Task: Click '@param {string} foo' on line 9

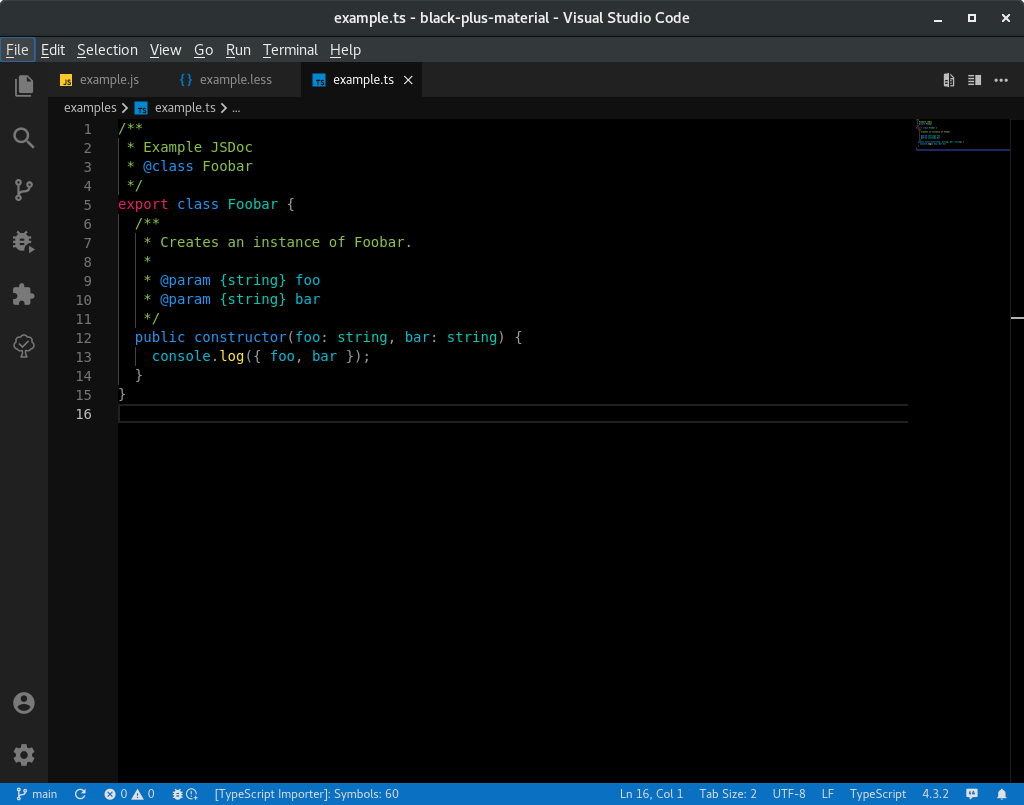Action: point(240,280)
